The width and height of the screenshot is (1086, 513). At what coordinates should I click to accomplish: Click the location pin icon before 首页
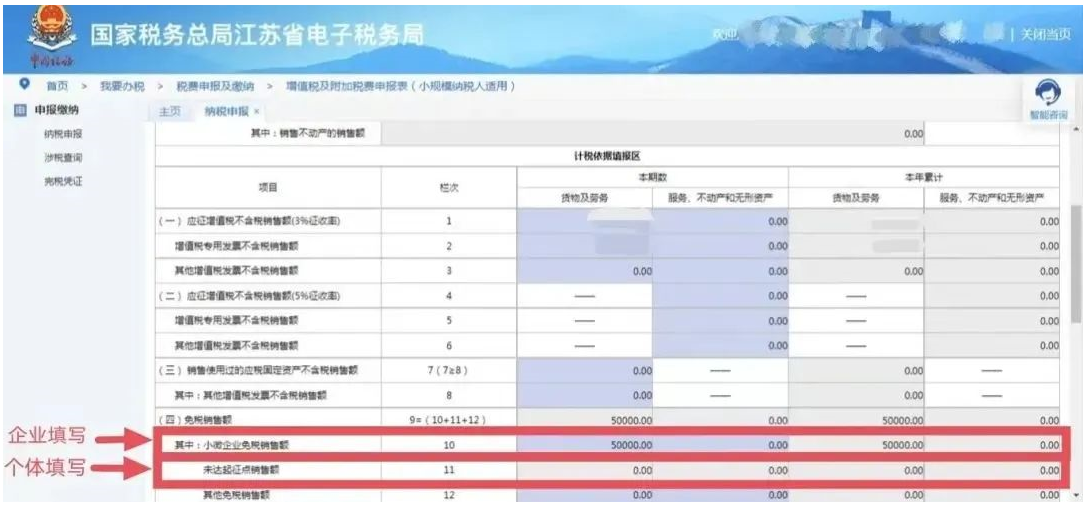[x=25, y=84]
